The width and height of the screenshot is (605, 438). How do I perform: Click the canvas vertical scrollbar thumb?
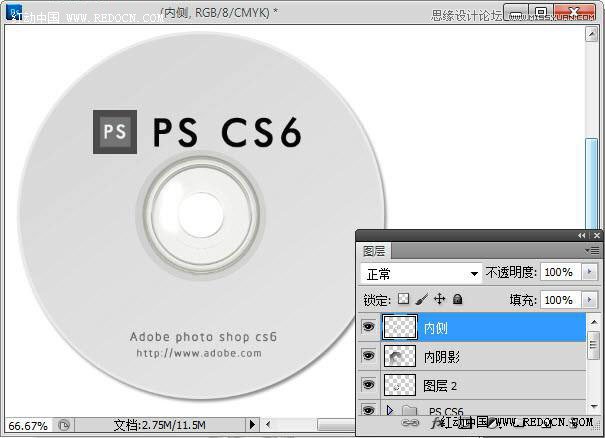point(591,184)
